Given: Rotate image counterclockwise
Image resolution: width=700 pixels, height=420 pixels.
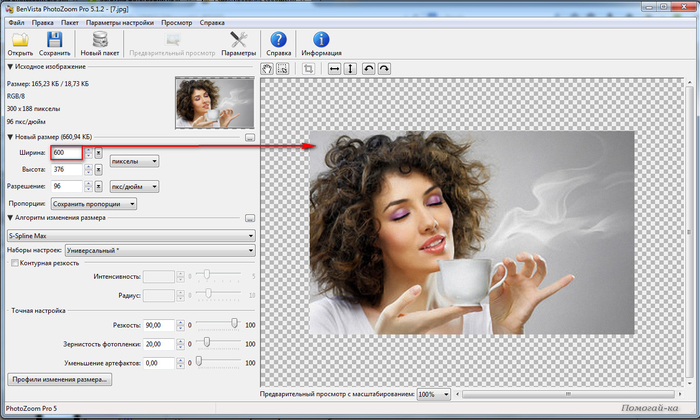Looking at the screenshot, I should coord(368,69).
